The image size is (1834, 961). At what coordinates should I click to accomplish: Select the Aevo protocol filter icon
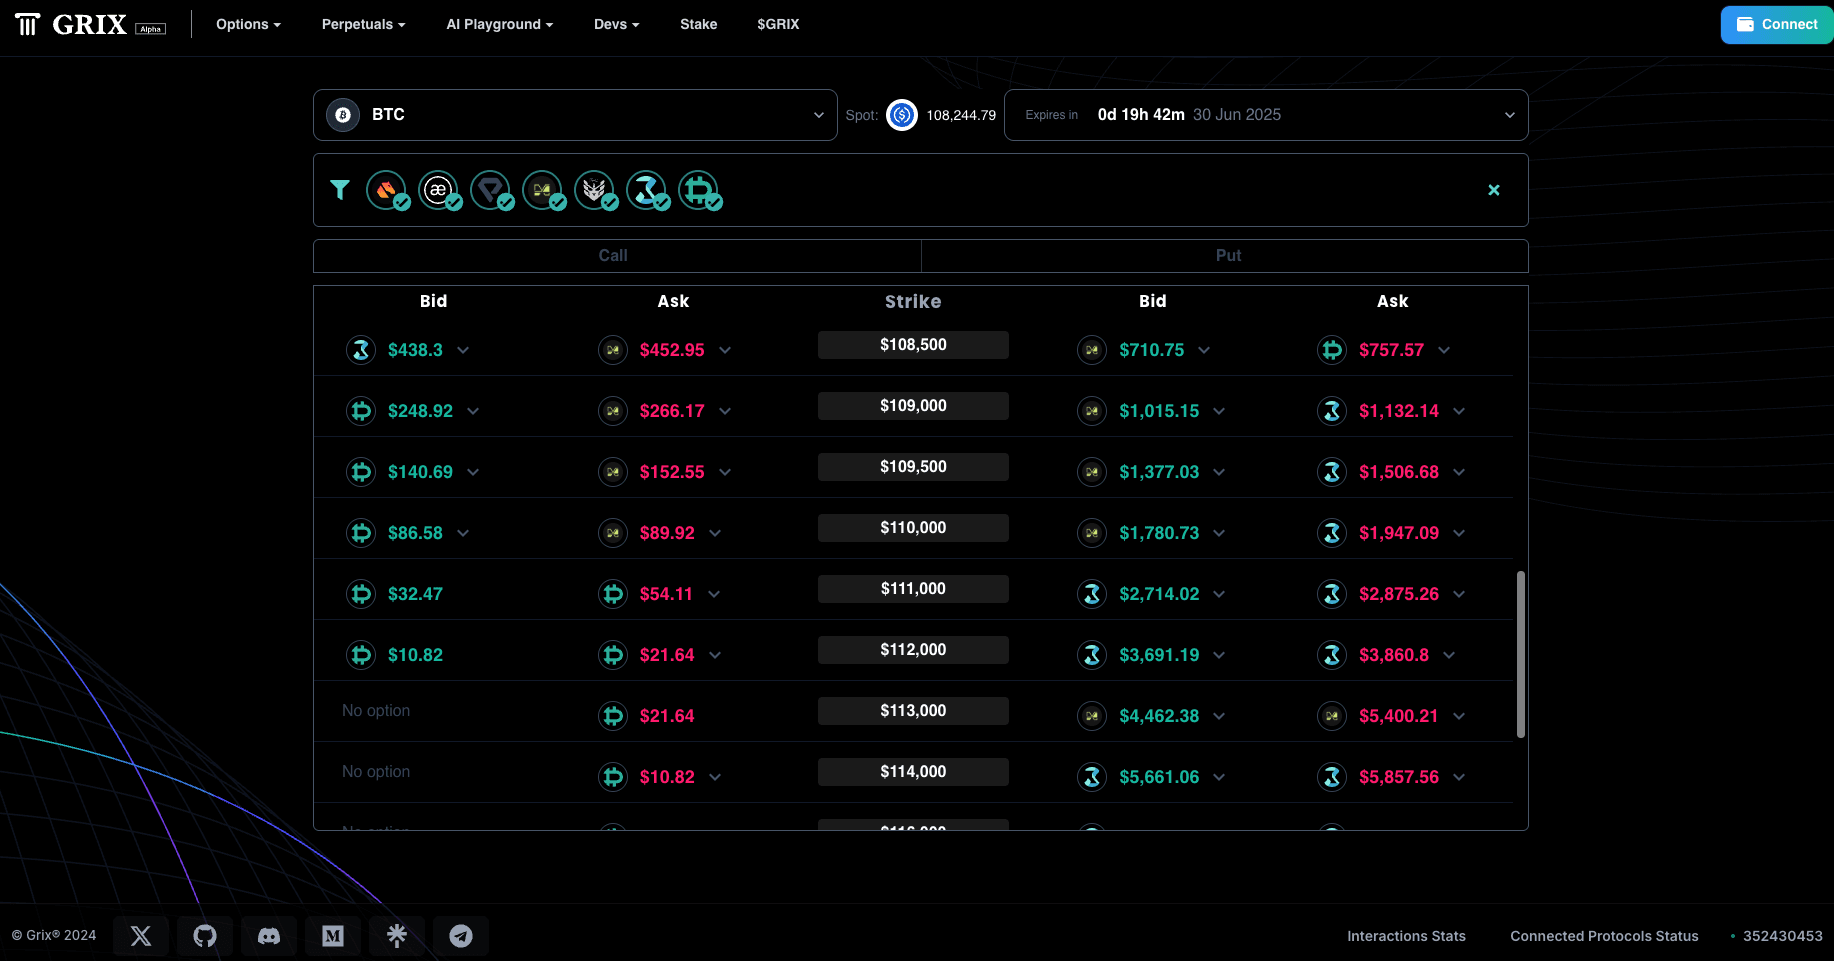(x=440, y=189)
